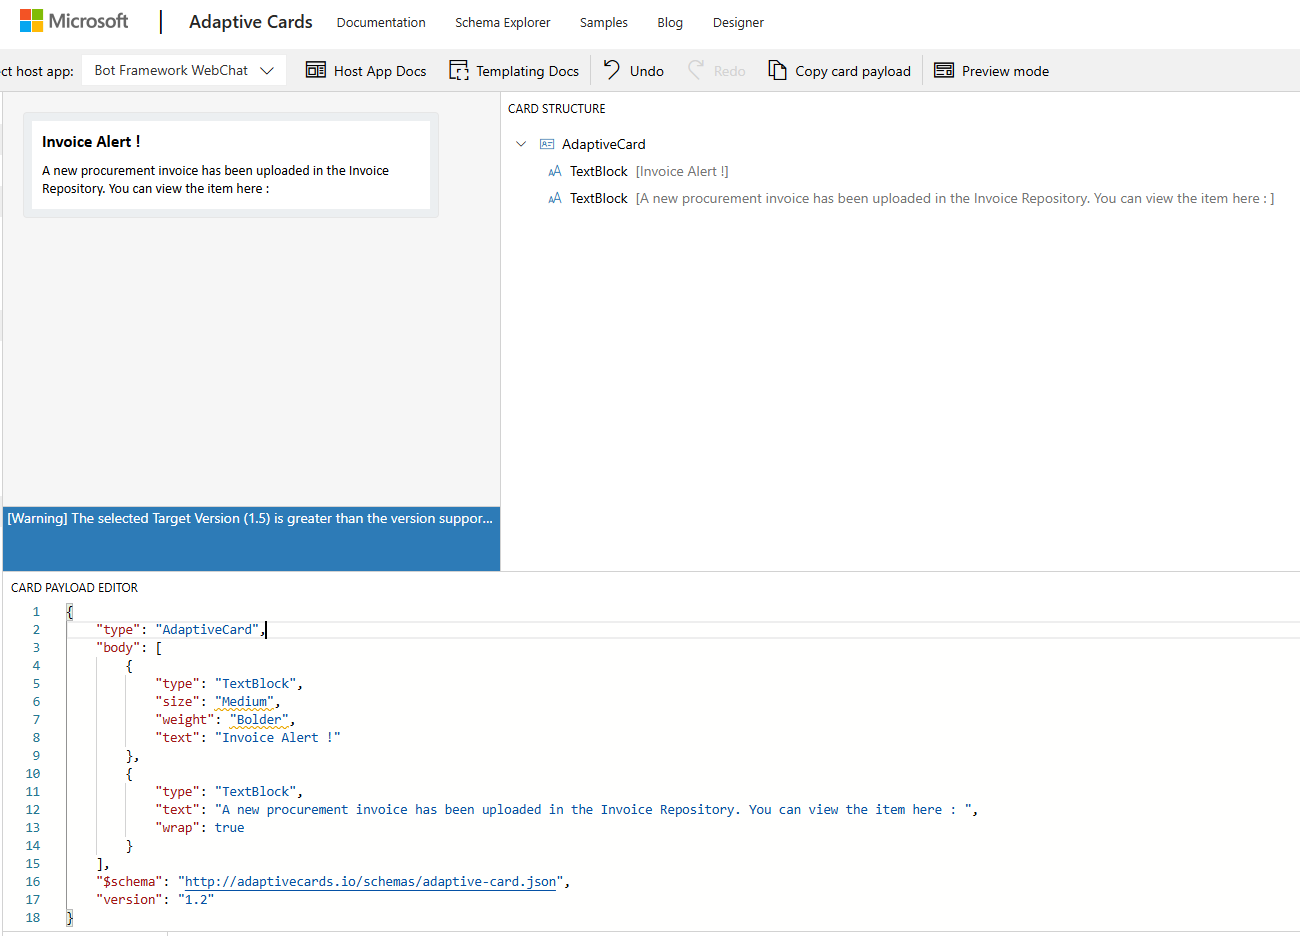Click the Undo arrow icon
Screen dimensions: 1300x936
(612, 70)
